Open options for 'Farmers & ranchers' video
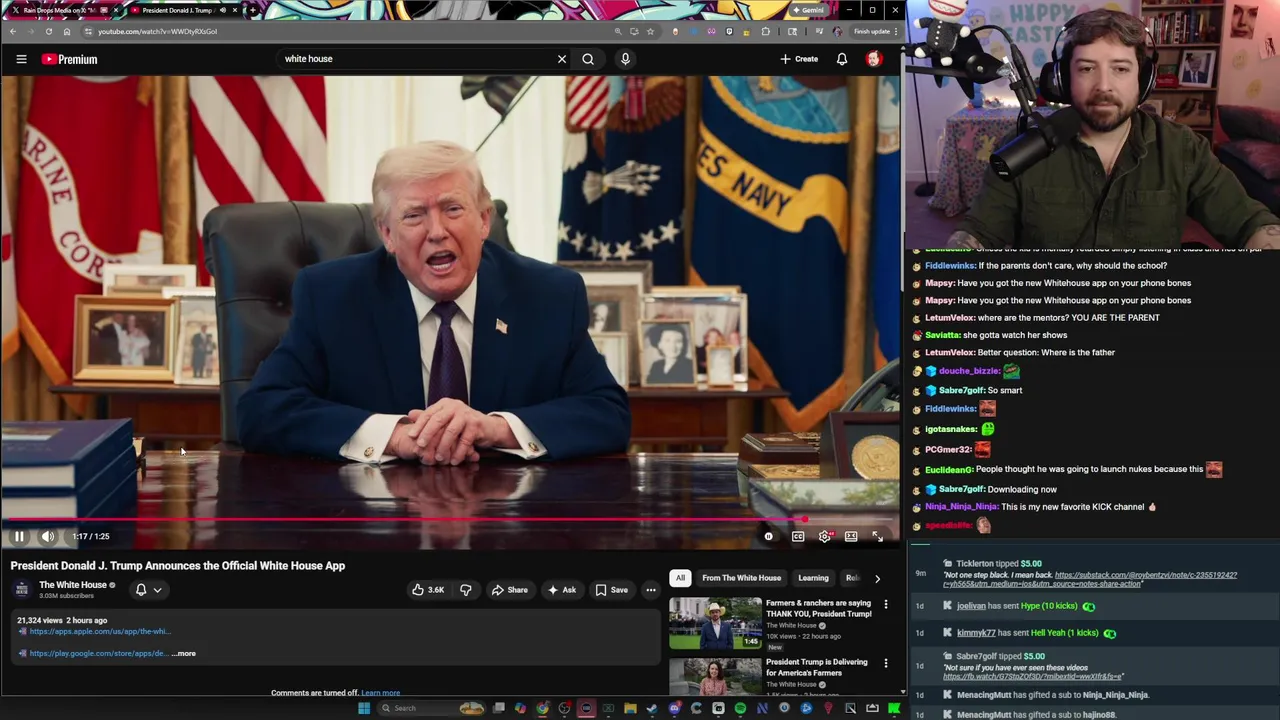The width and height of the screenshot is (1280, 720). tap(885, 604)
